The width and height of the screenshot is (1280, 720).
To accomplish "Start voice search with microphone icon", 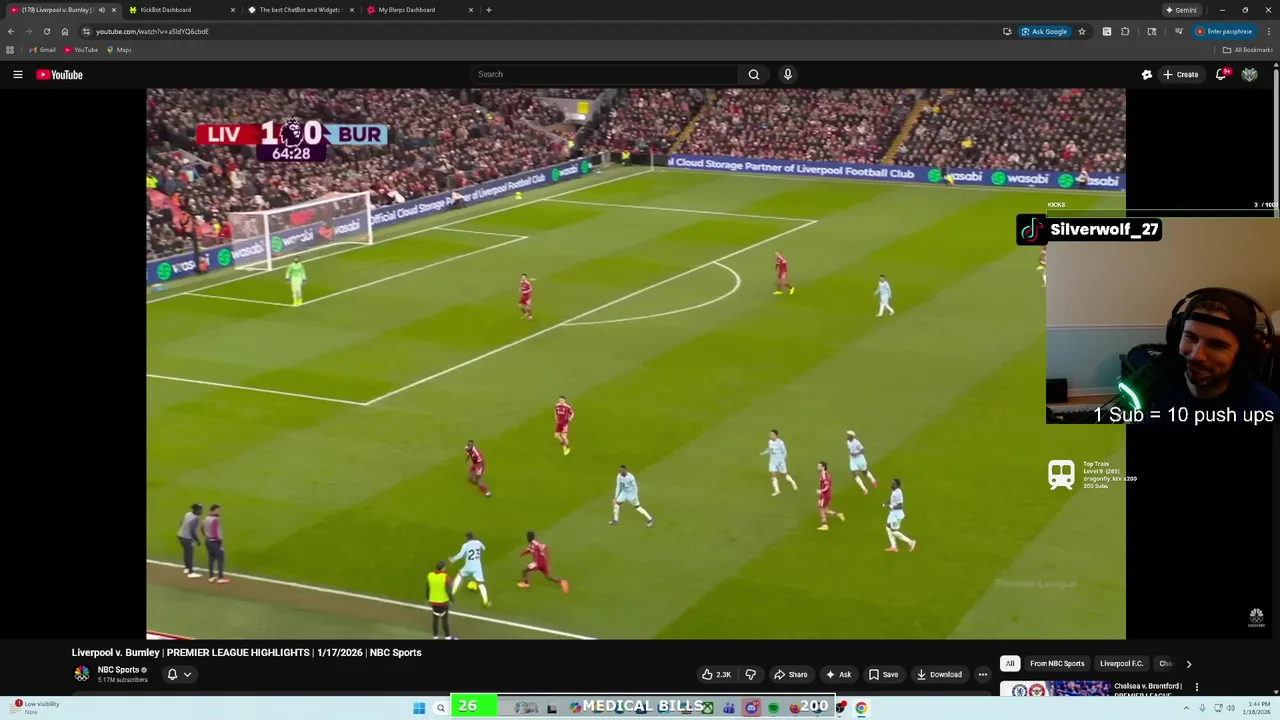I will click(788, 74).
